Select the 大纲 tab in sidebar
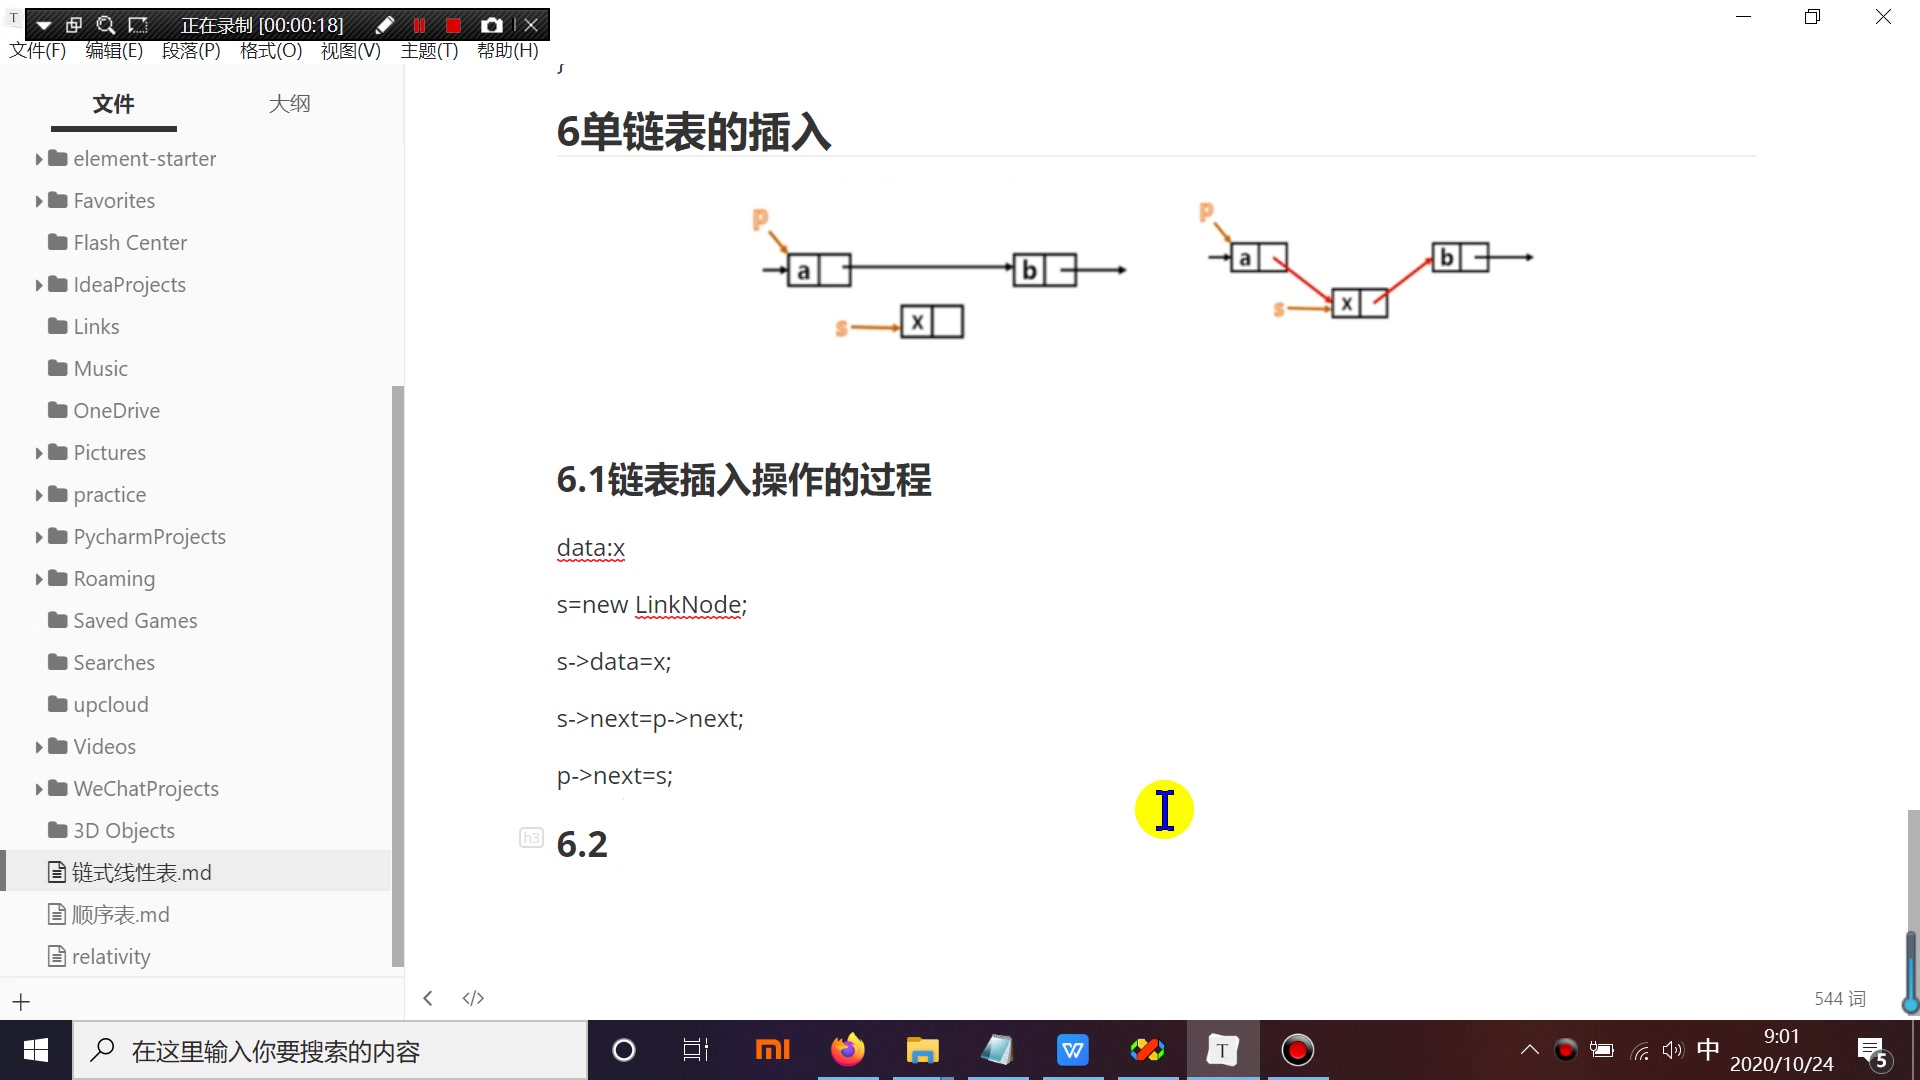Screen dimensions: 1920x1080 click(x=289, y=103)
